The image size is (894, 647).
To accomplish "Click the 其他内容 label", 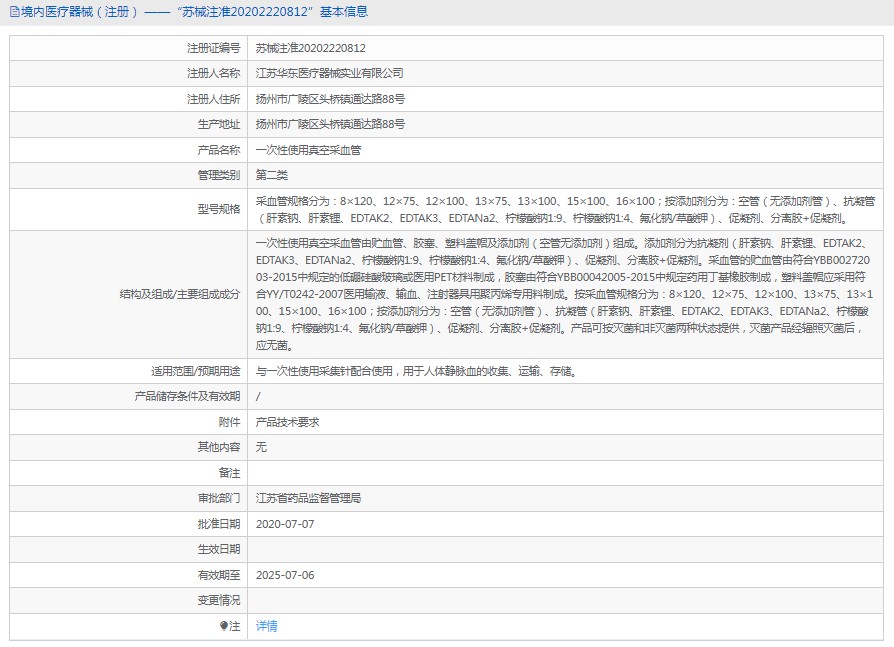I will coord(219,447).
